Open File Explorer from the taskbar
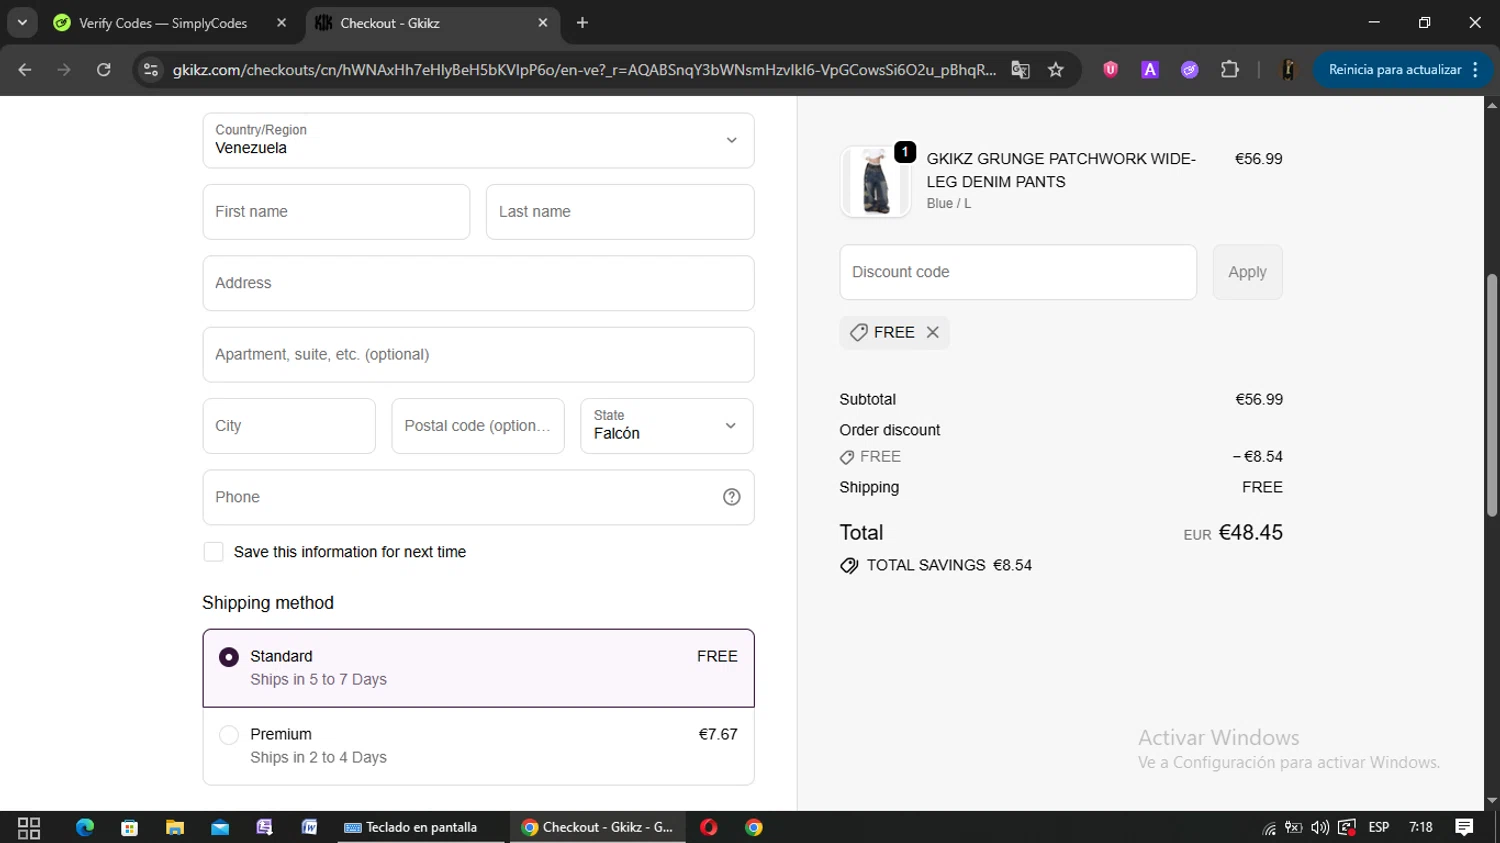 pos(175,827)
